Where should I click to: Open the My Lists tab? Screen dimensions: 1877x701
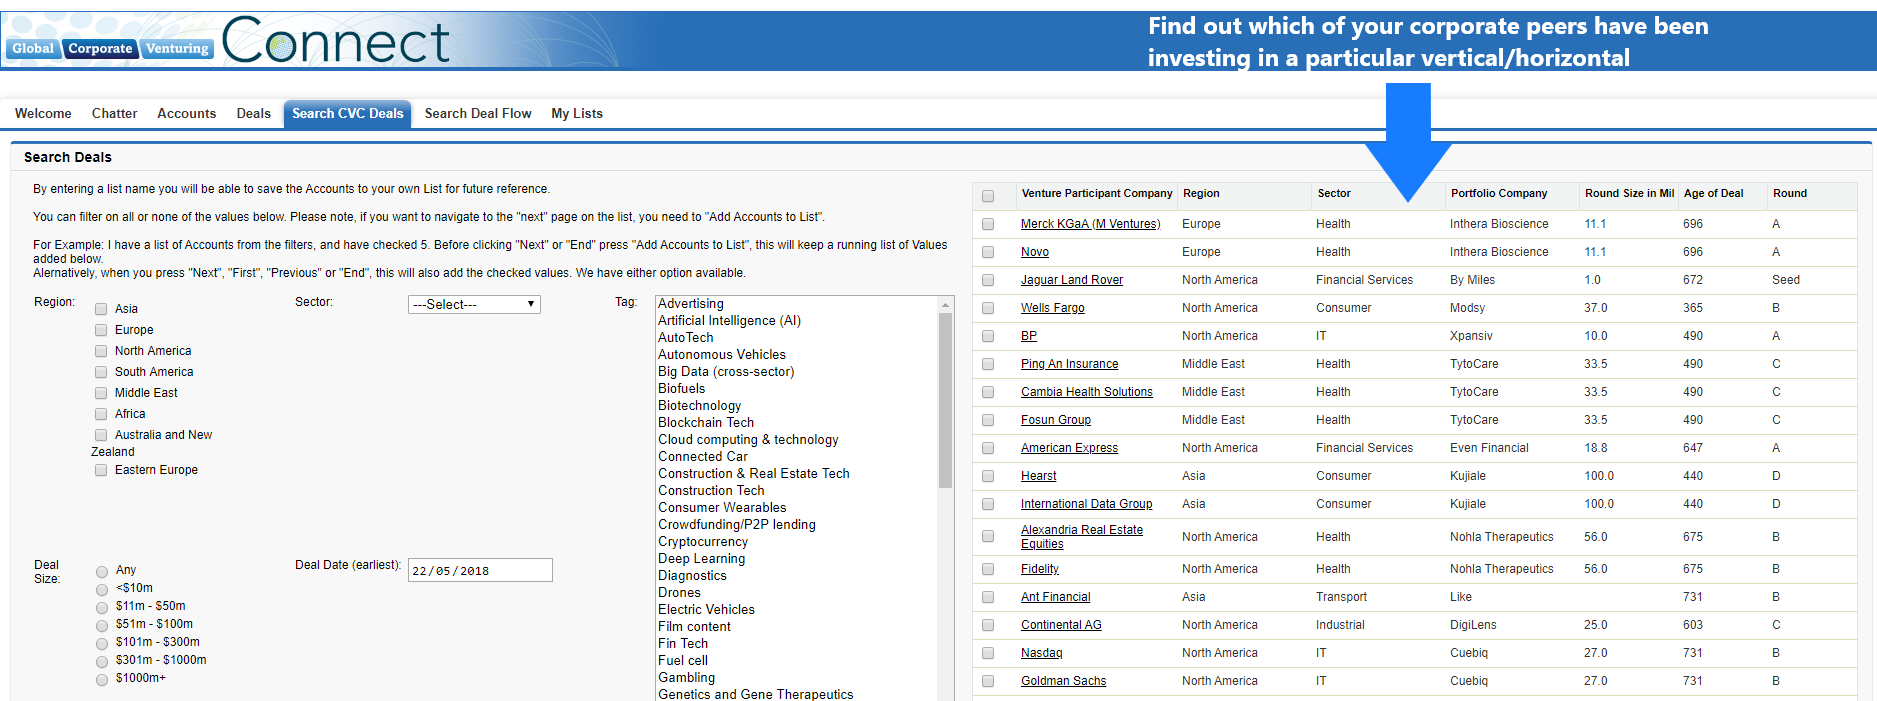click(577, 114)
